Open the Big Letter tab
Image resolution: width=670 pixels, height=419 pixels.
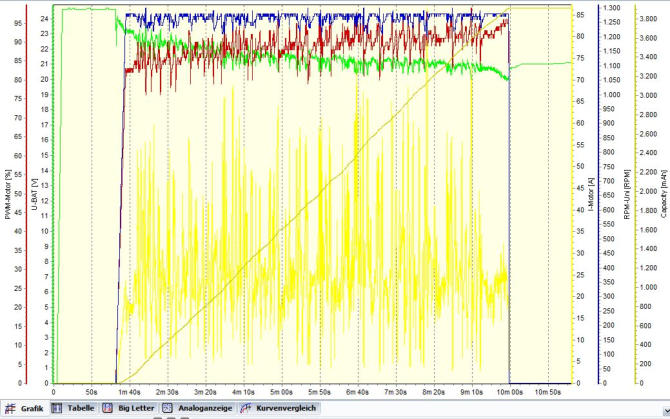(x=134, y=409)
